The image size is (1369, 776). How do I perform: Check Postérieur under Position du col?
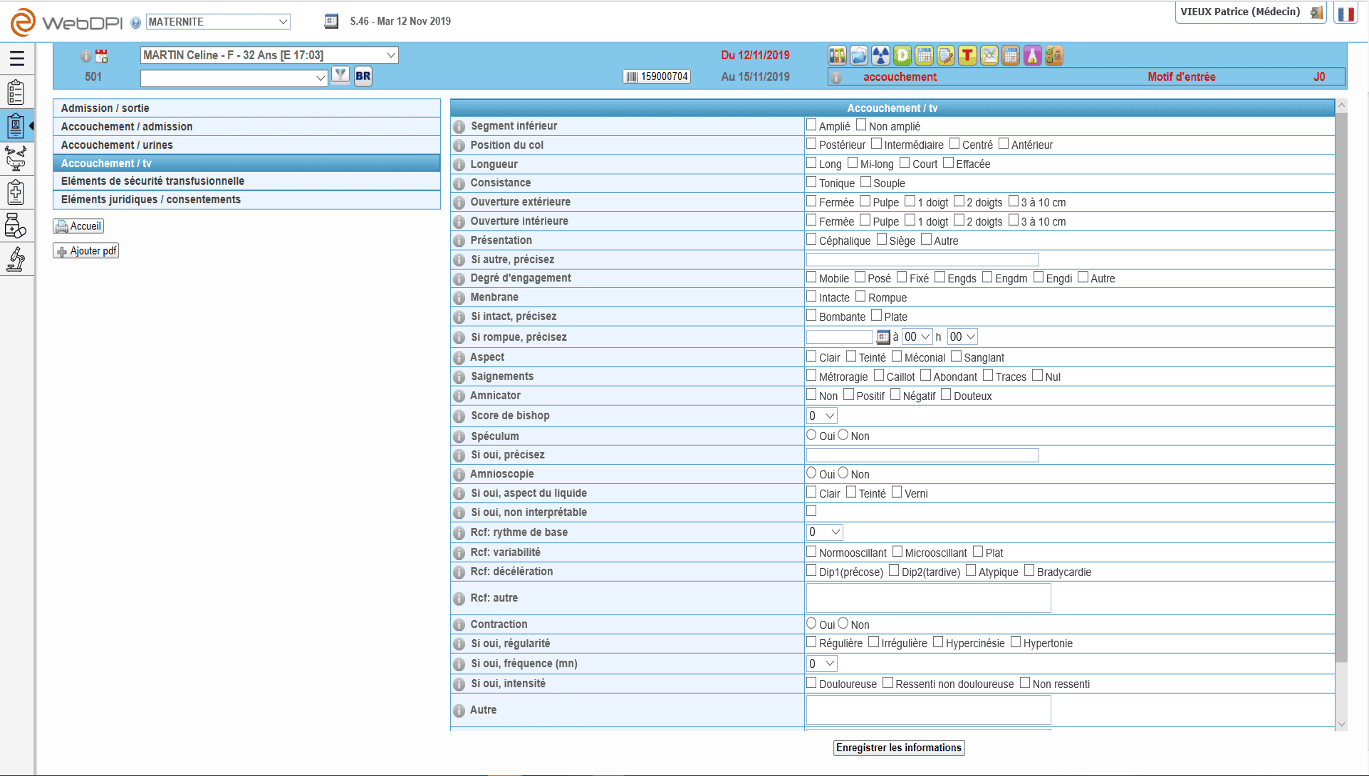point(811,145)
